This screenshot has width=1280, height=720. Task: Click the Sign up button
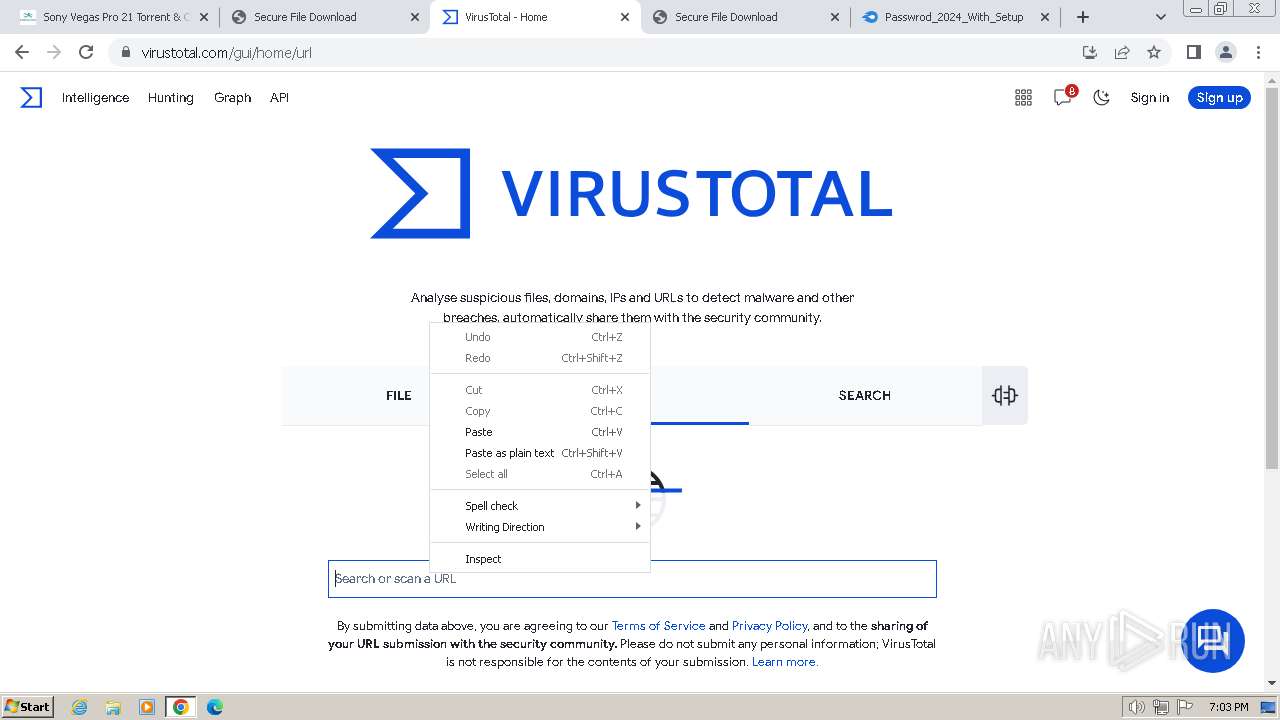click(x=1219, y=97)
